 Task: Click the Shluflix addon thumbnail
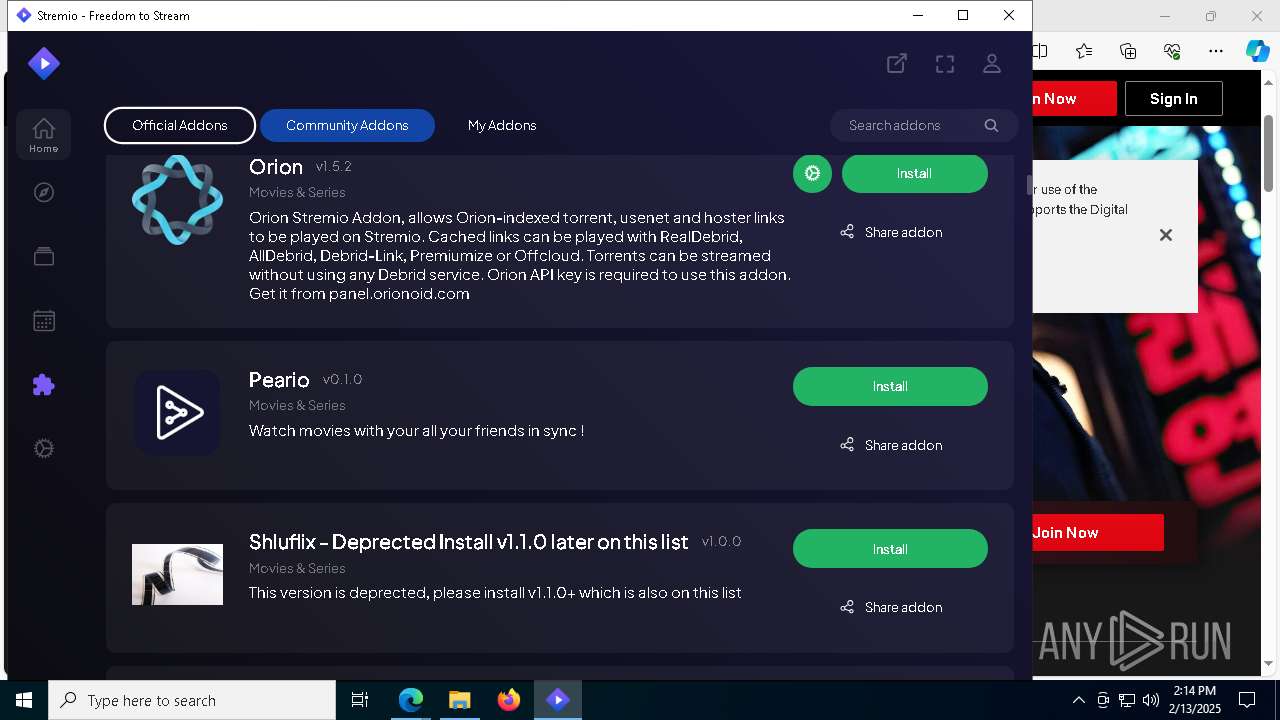click(x=177, y=574)
